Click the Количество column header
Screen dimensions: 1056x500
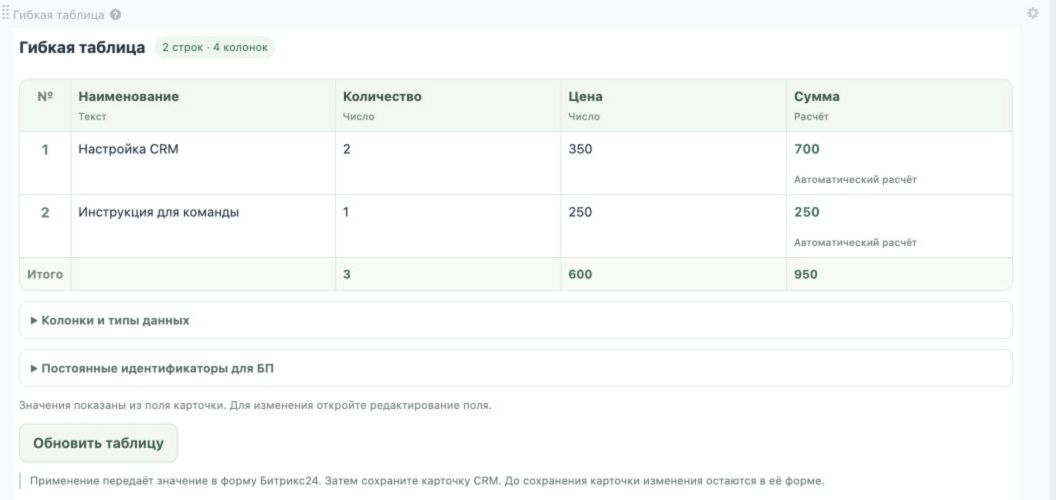448,105
